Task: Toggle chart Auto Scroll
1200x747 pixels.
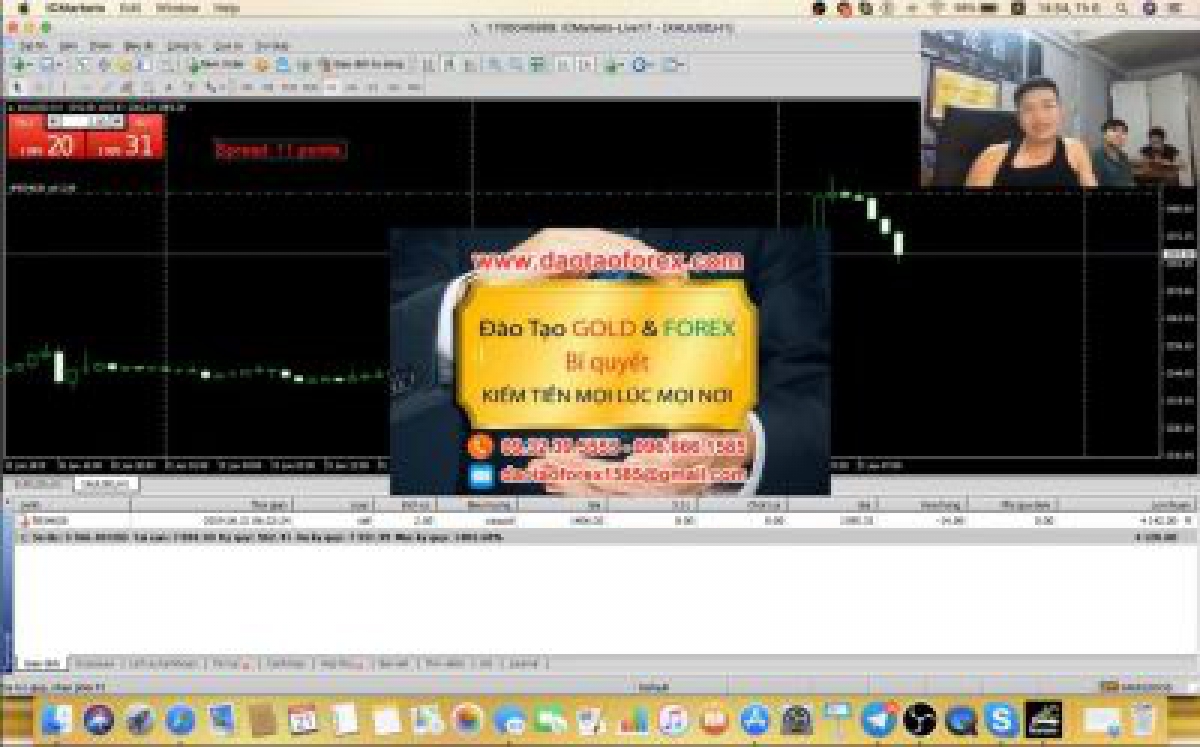Action: click(x=563, y=64)
